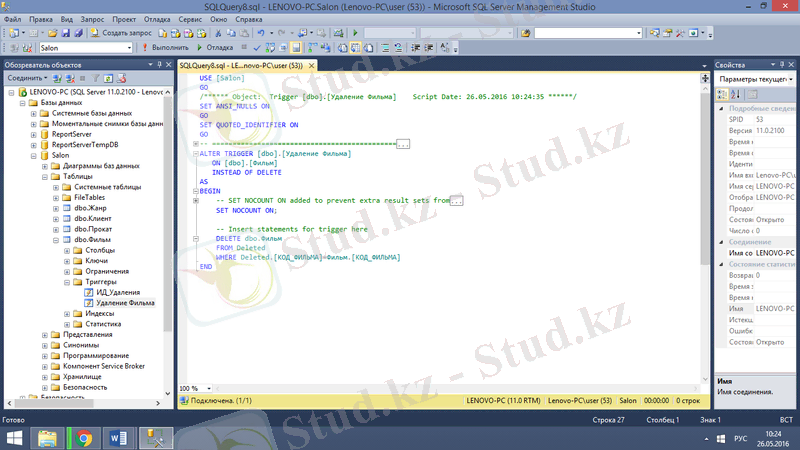The width and height of the screenshot is (800, 450).
Task: Collapse the Salon database node
Action: 34,156
